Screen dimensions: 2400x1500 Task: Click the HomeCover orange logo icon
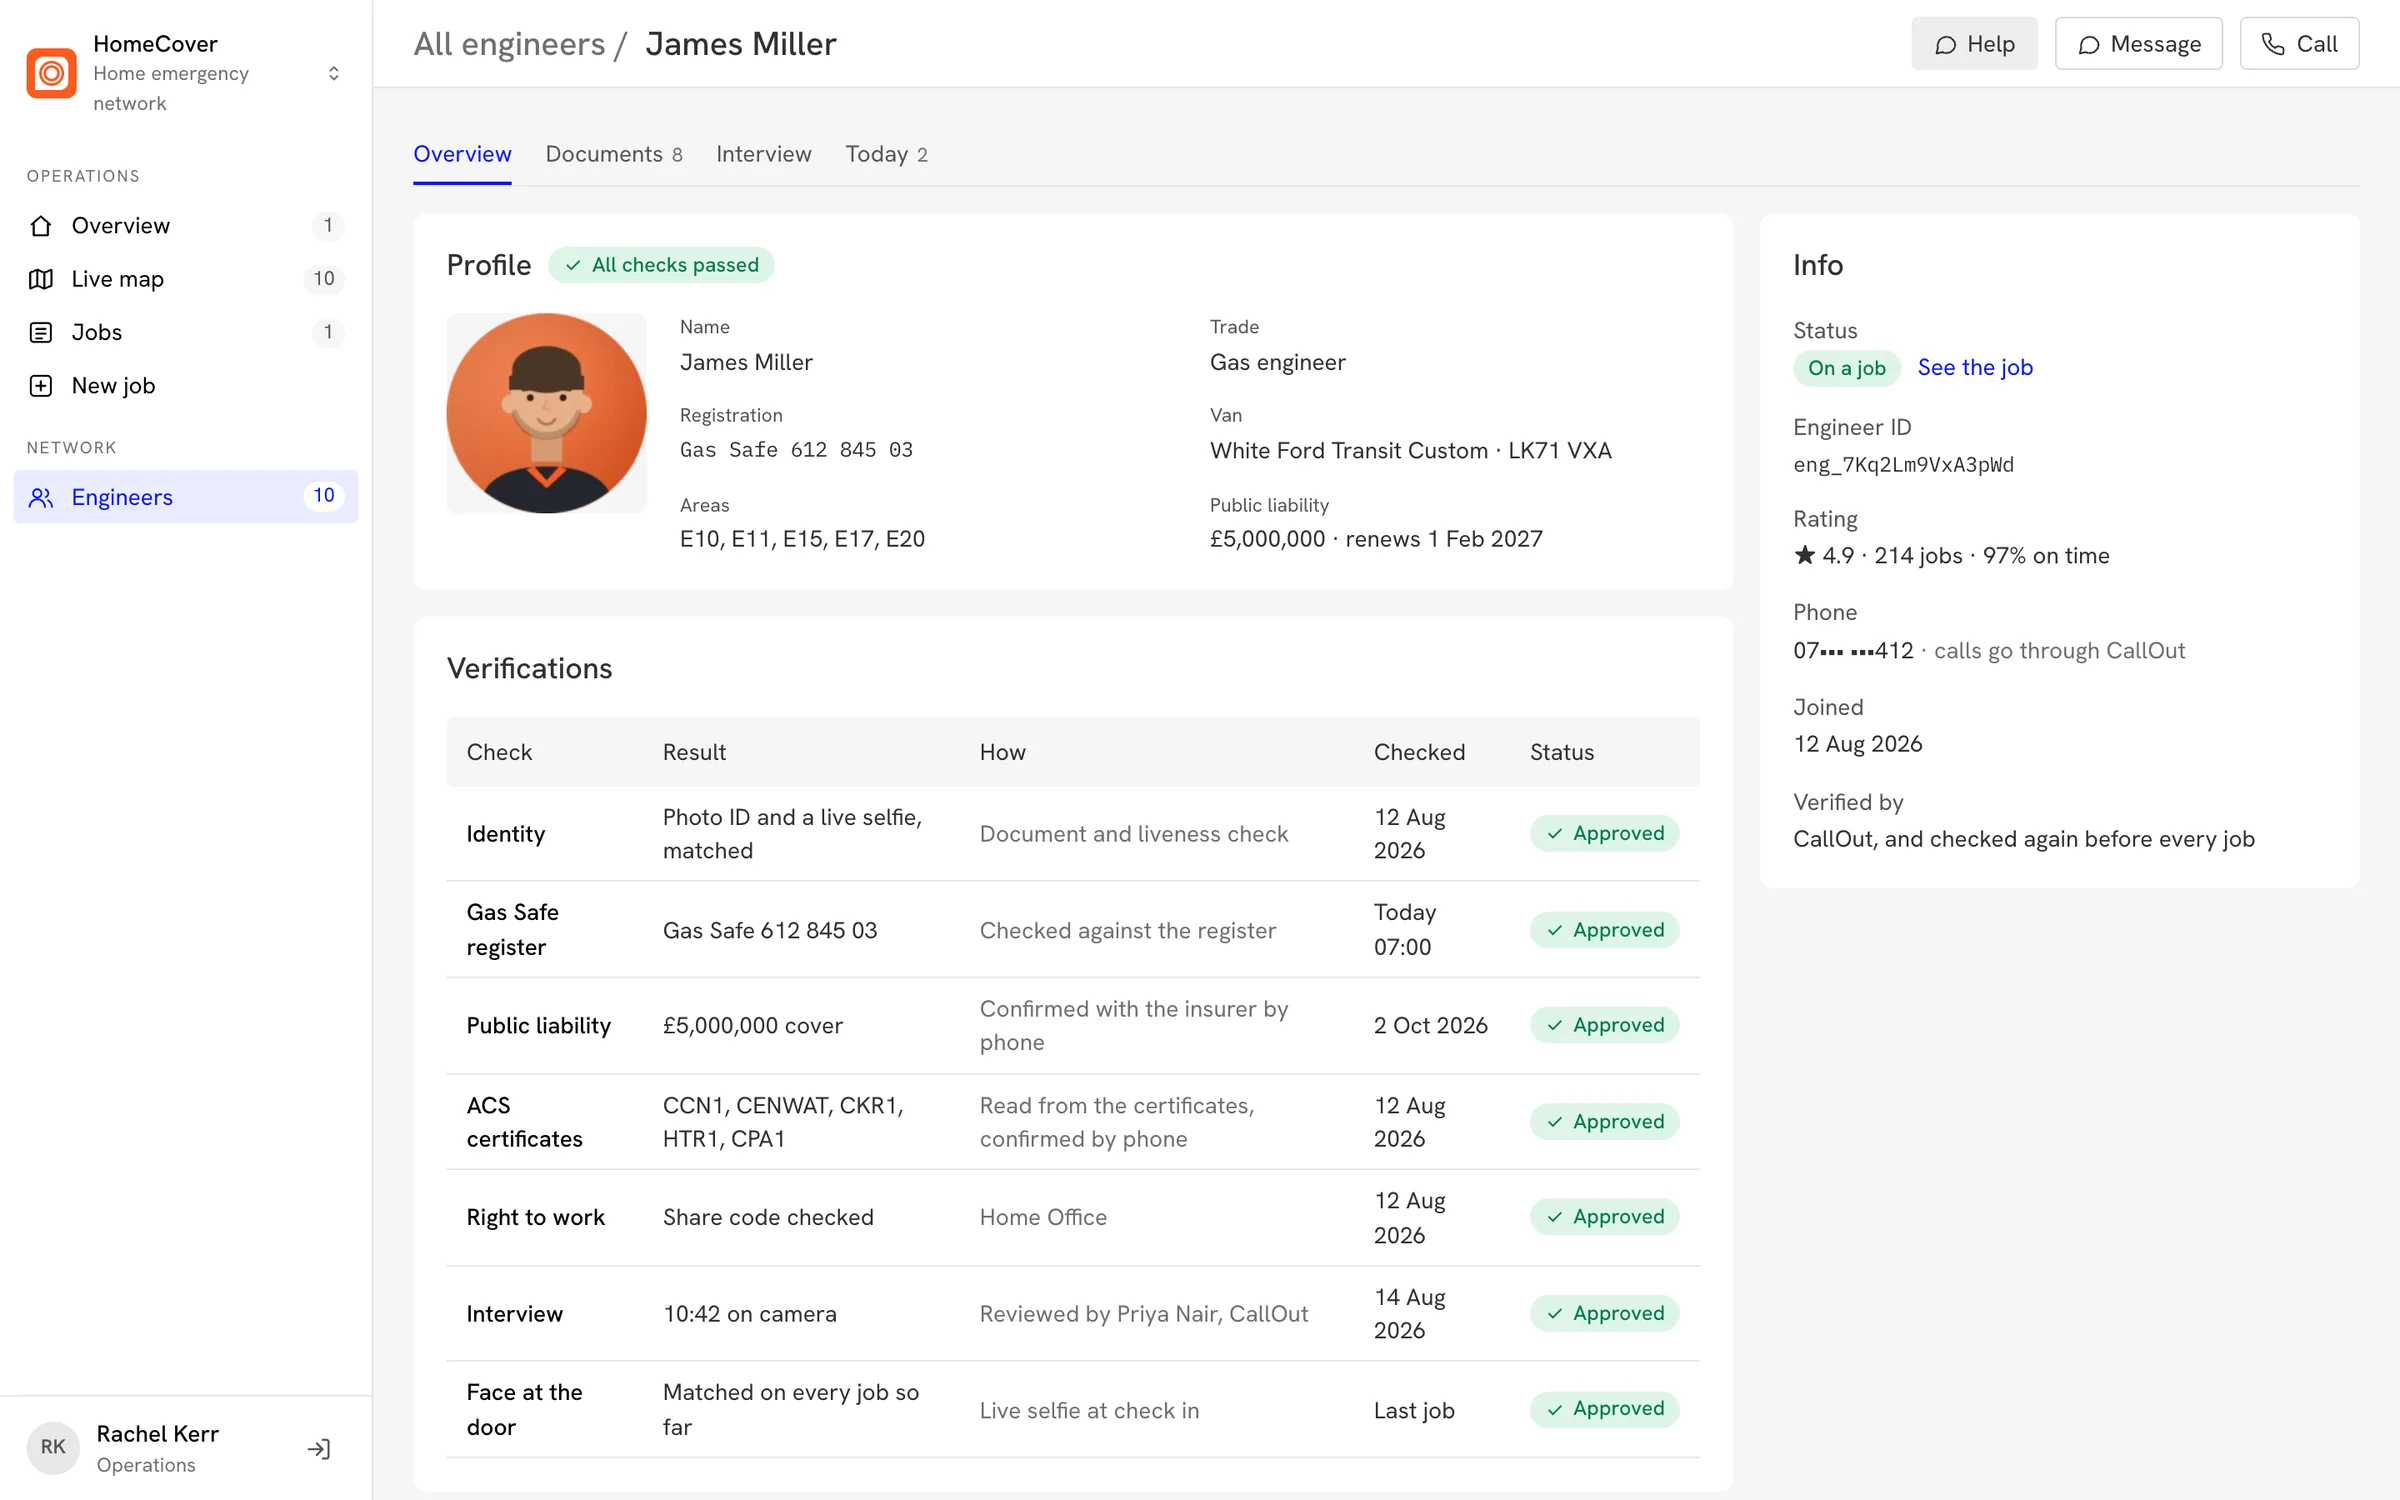click(52, 73)
